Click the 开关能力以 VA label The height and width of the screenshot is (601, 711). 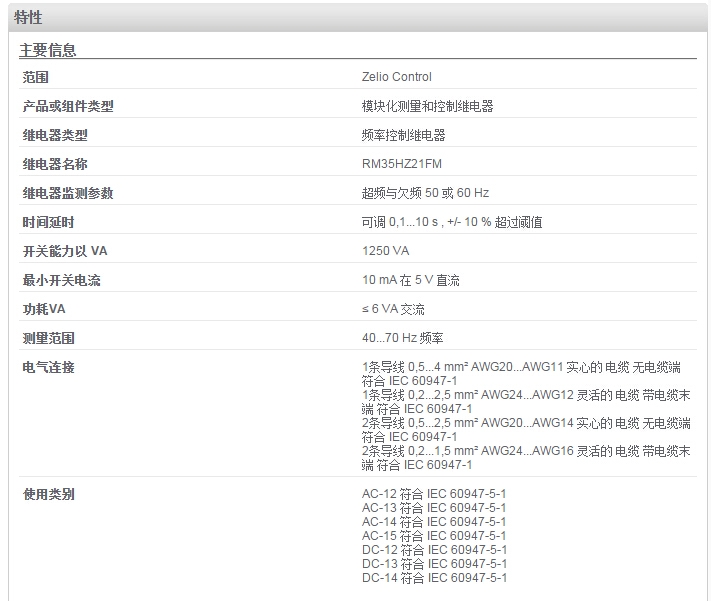click(65, 251)
